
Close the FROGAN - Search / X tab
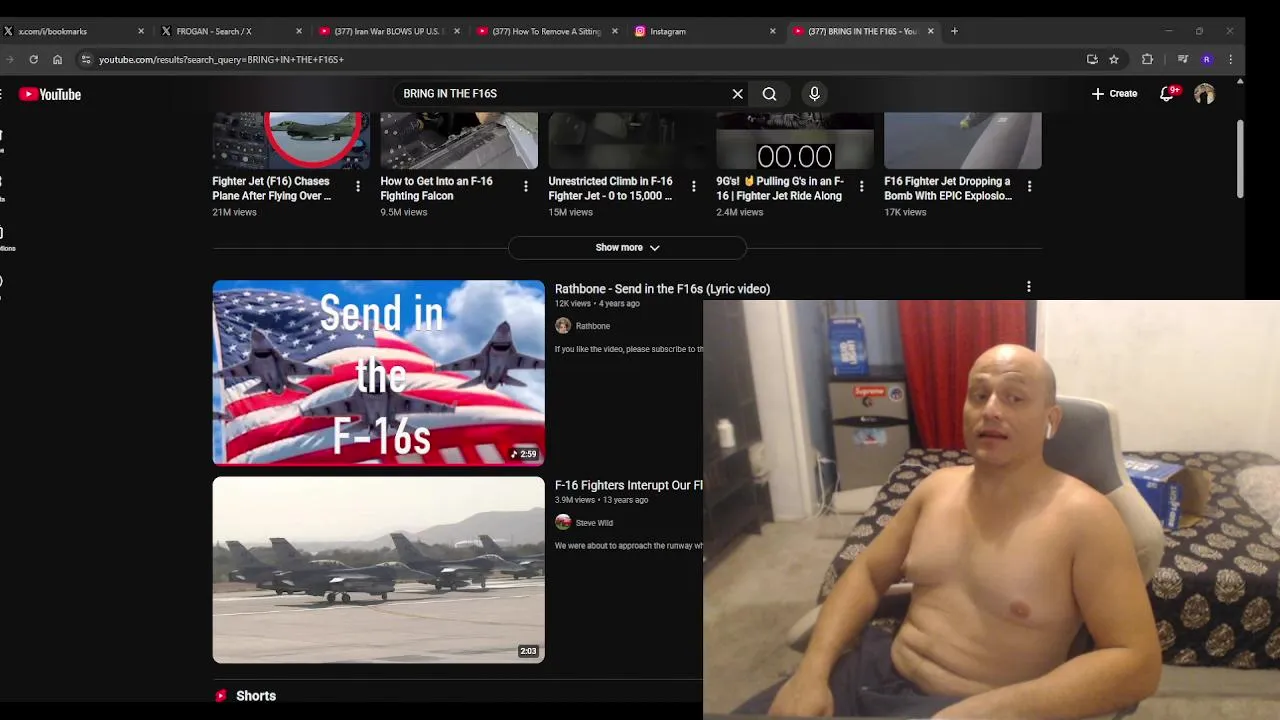pyautogui.click(x=299, y=31)
